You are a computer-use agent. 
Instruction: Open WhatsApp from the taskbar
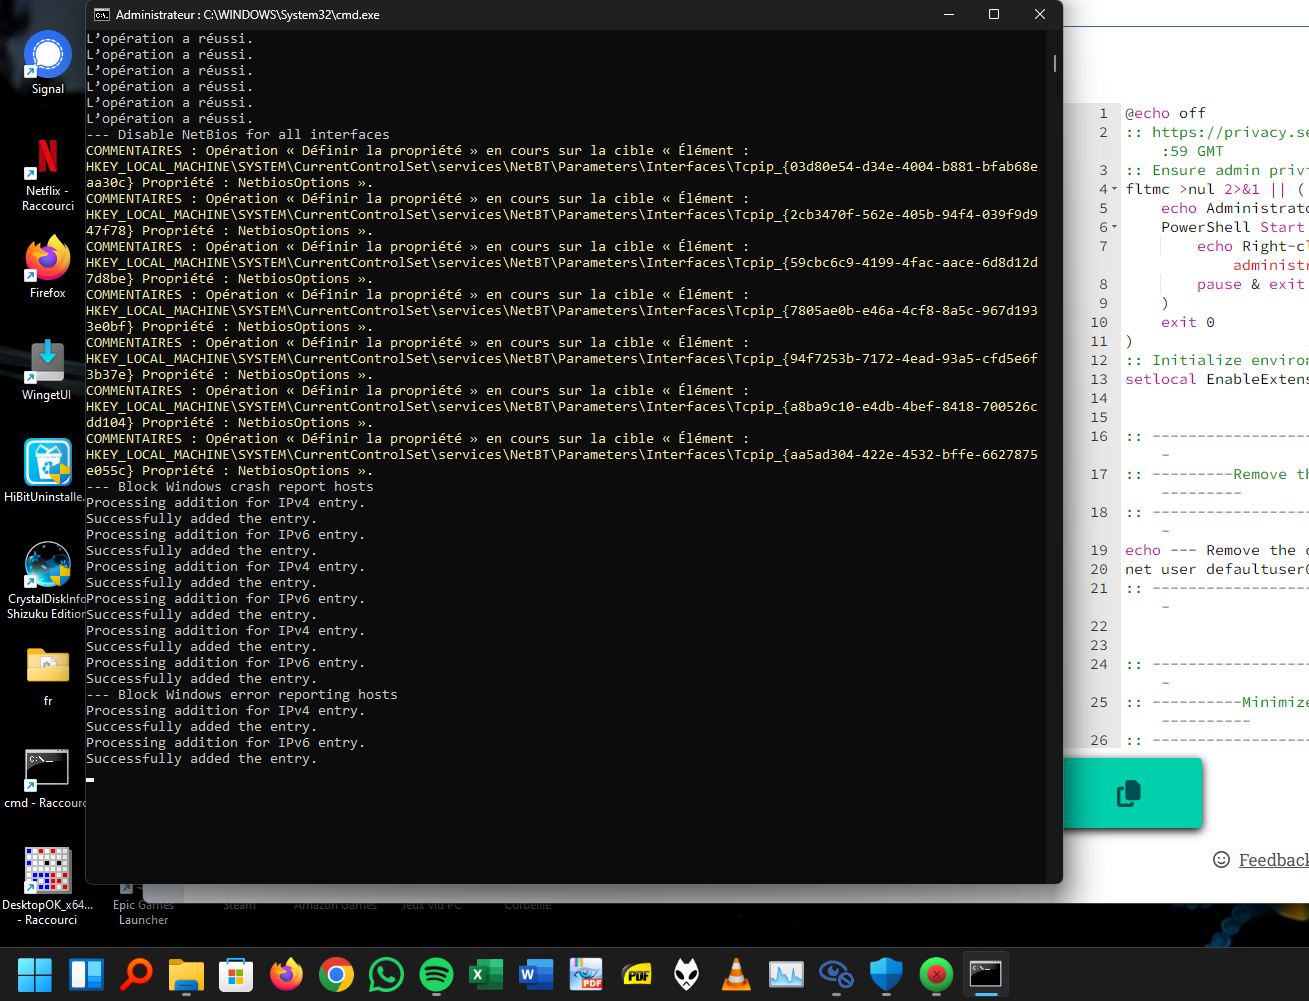click(386, 974)
